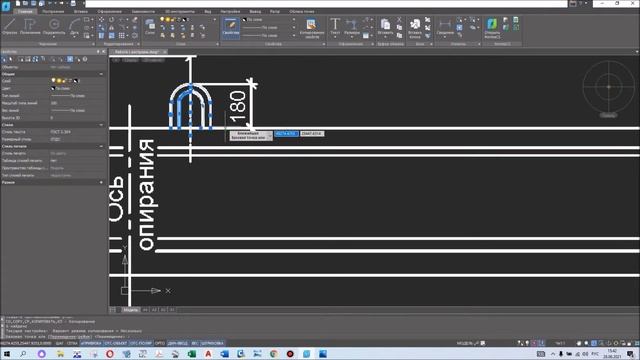Open the Layers (Слои) manager
Screen dimensions: 640x360
(150, 27)
